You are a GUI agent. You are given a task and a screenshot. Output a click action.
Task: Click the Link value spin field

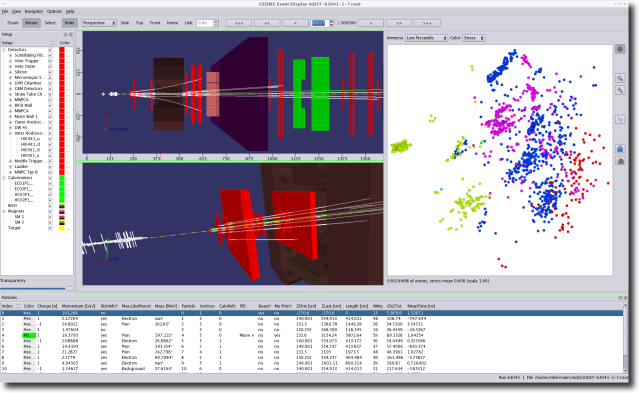point(205,23)
